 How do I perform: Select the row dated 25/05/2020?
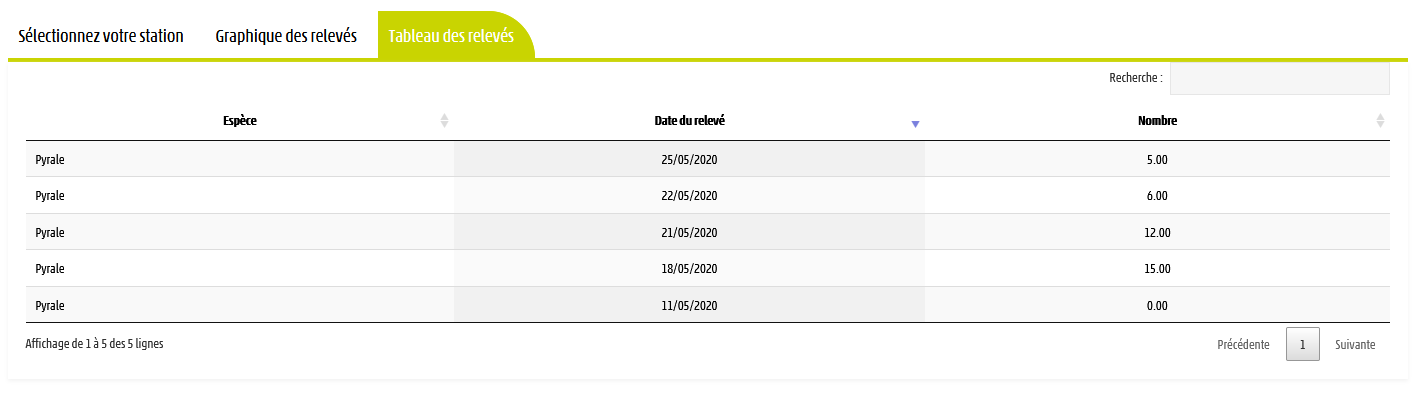click(708, 159)
